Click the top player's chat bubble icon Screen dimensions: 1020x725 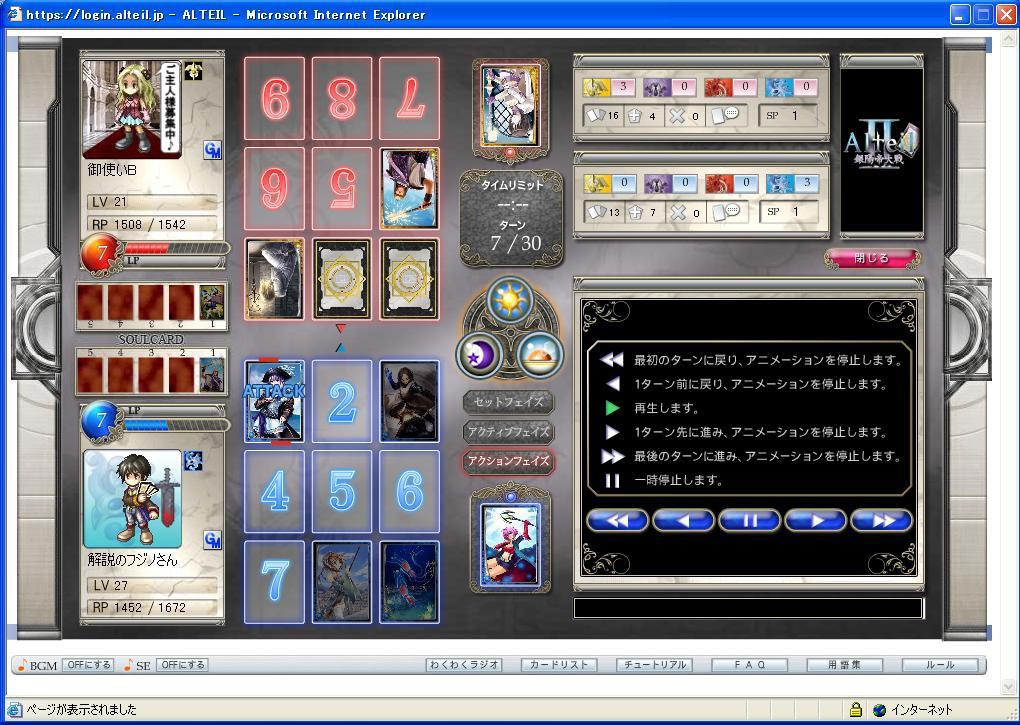[725, 116]
